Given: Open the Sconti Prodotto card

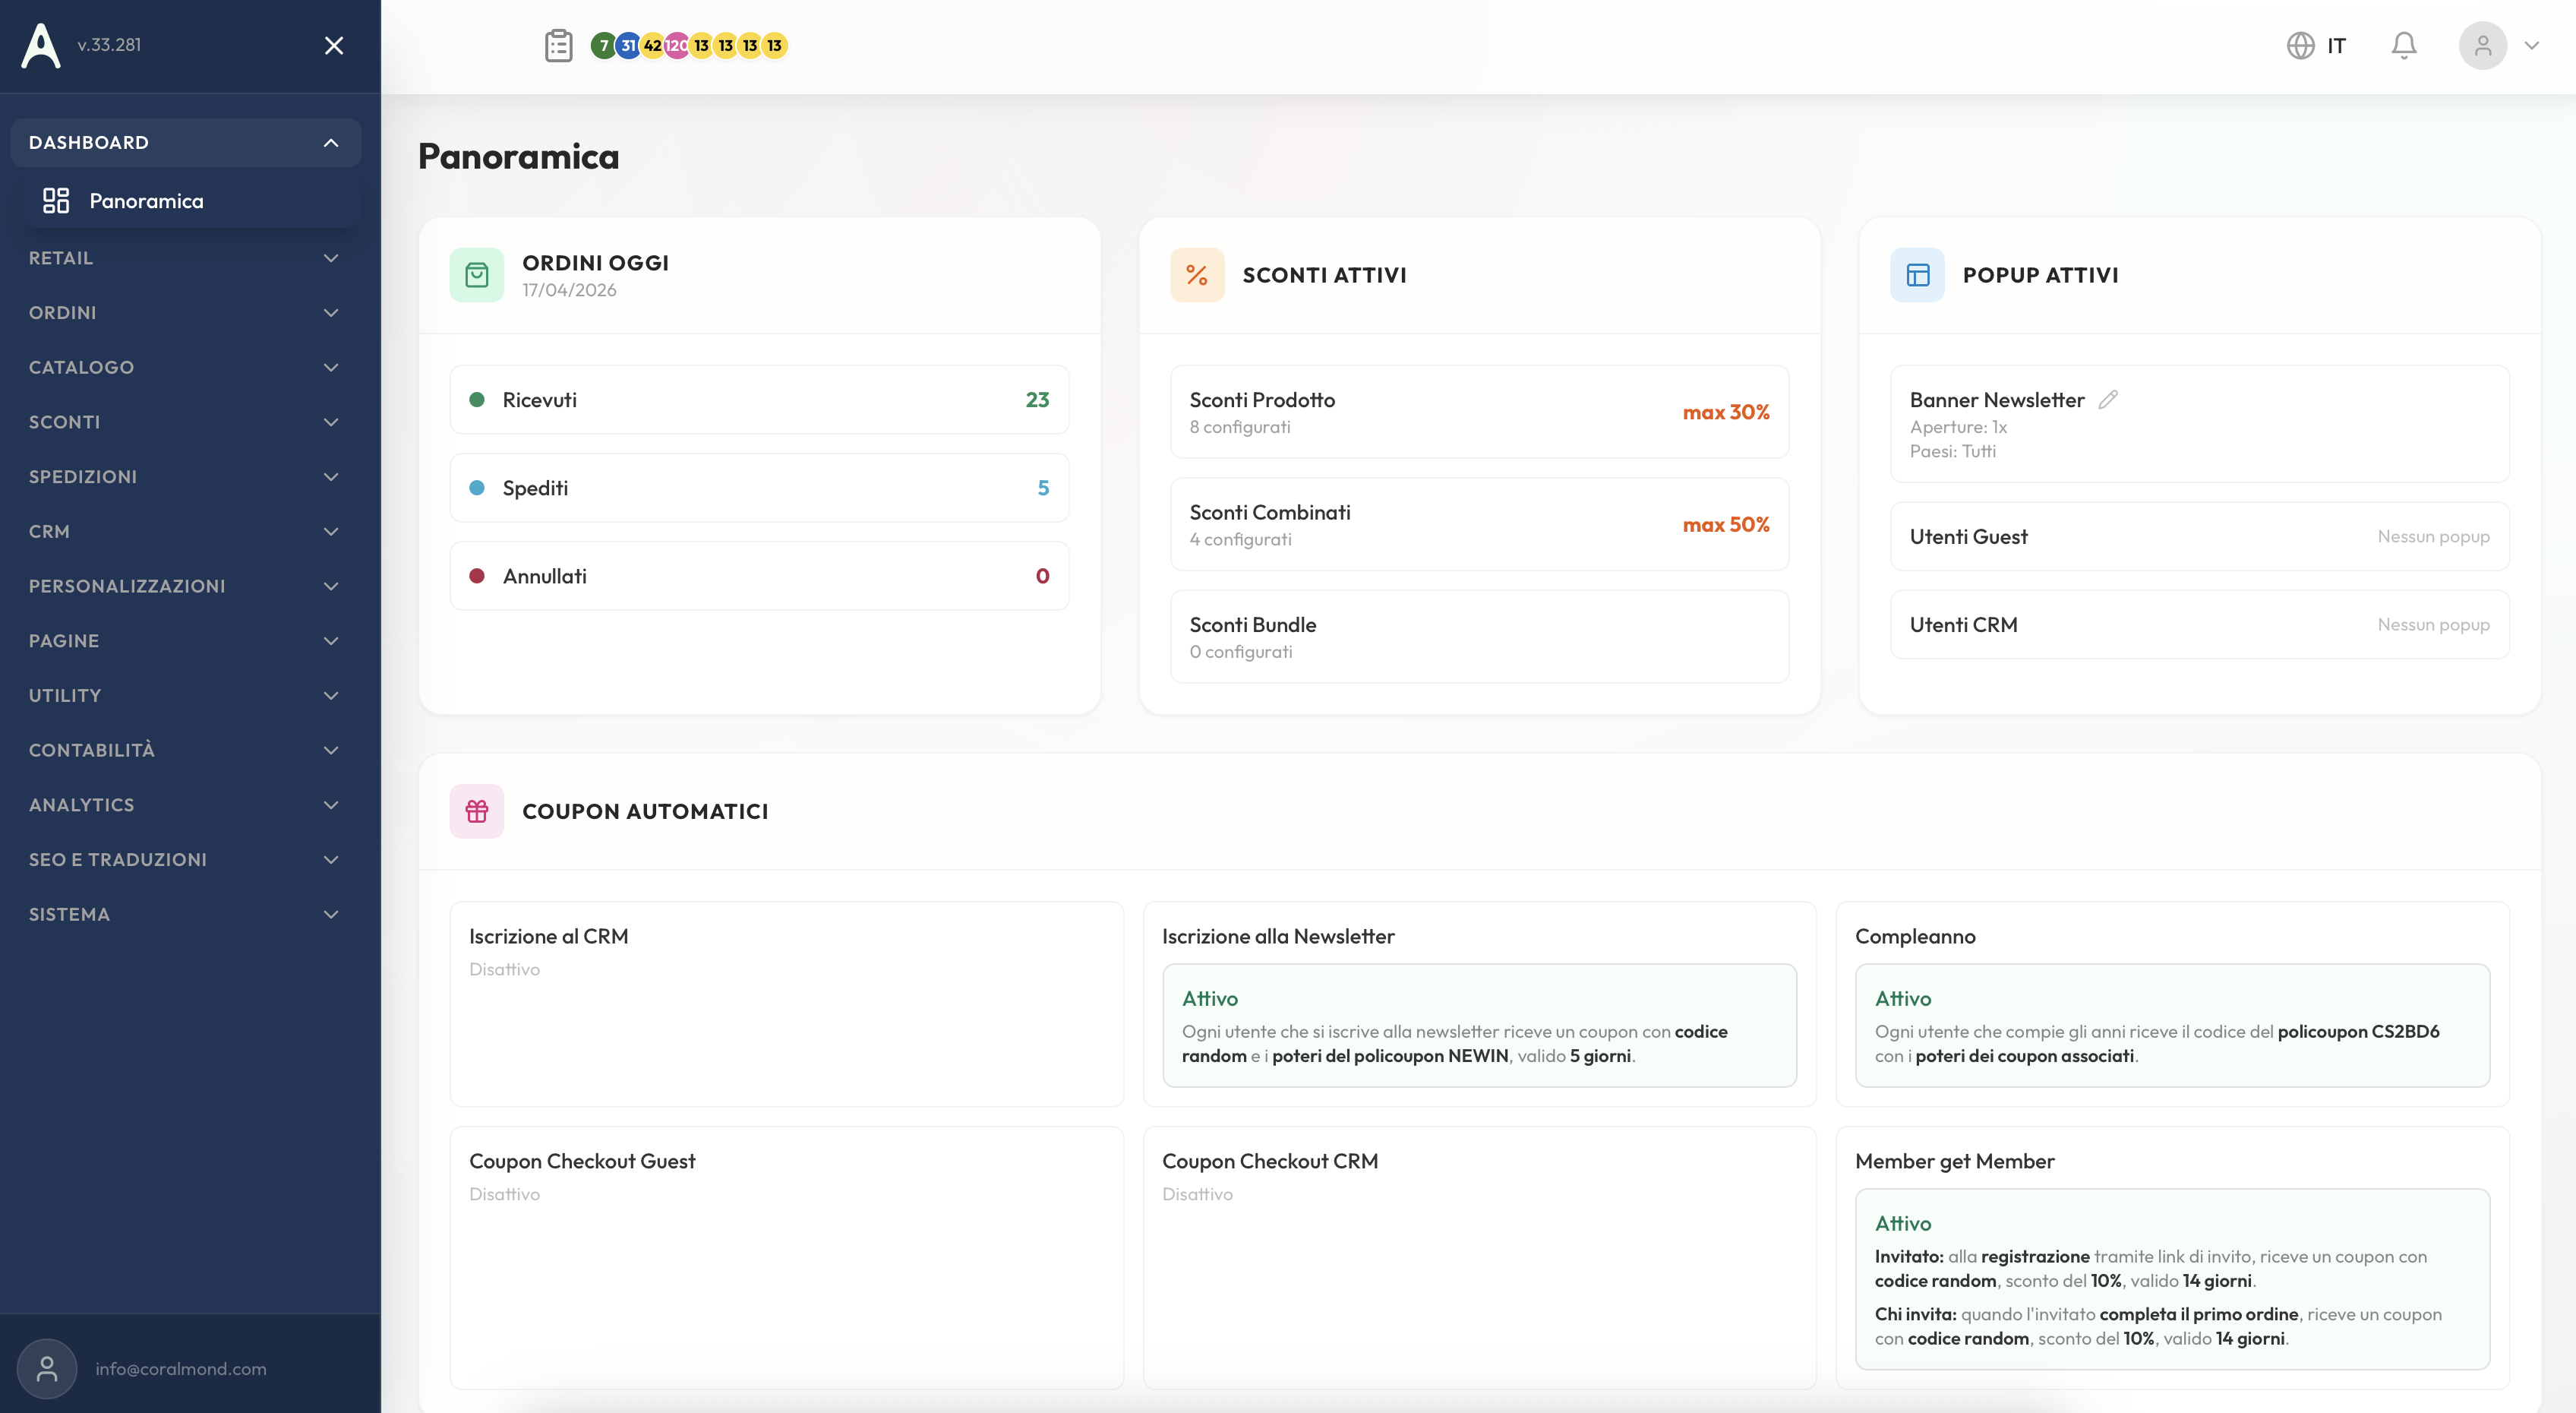Looking at the screenshot, I should (x=1479, y=412).
